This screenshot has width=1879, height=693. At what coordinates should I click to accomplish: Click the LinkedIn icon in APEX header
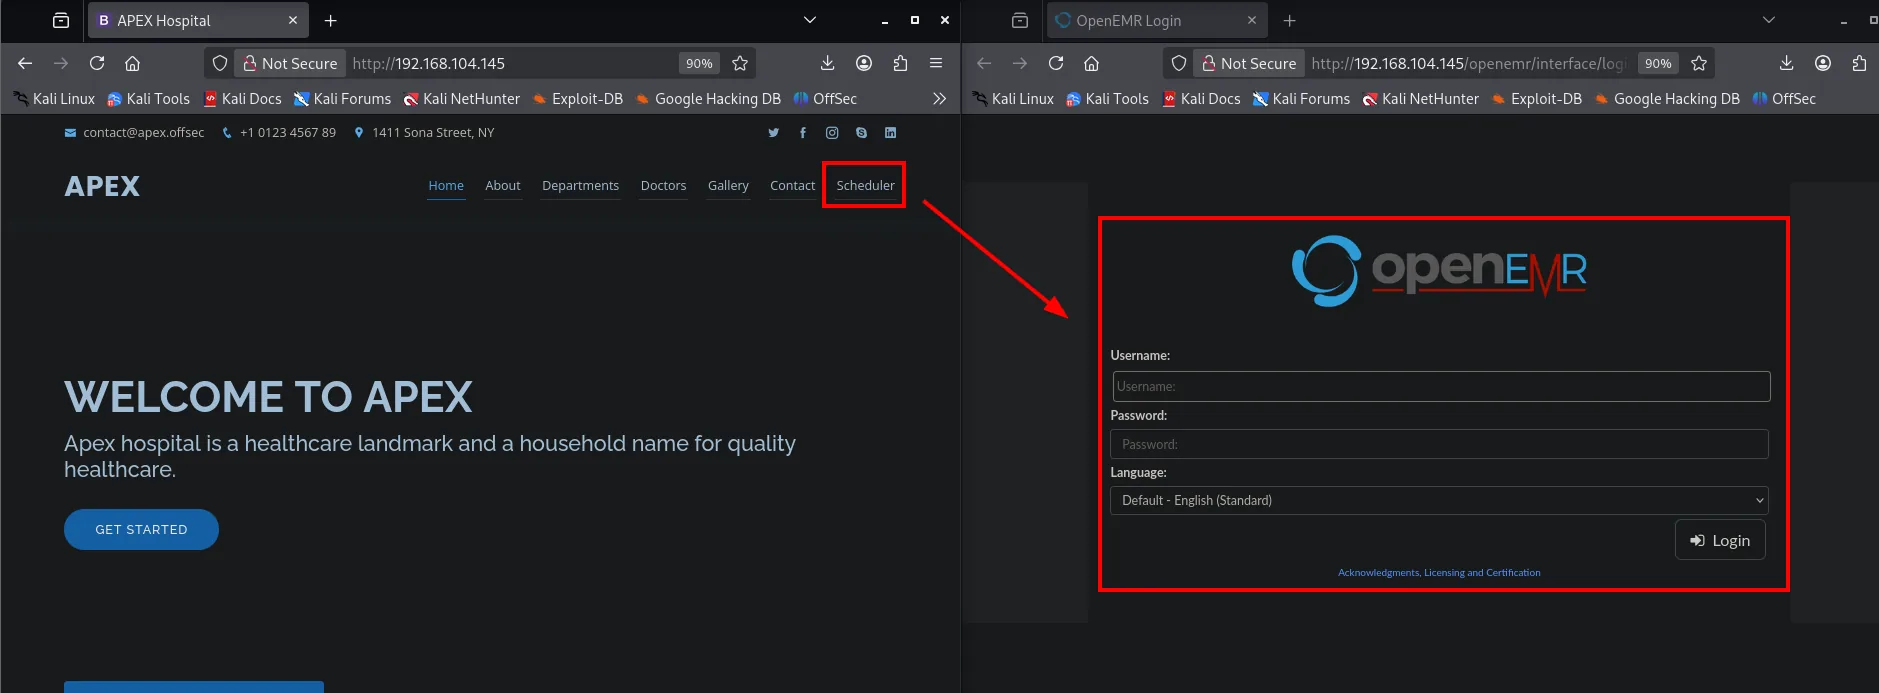[x=890, y=132]
